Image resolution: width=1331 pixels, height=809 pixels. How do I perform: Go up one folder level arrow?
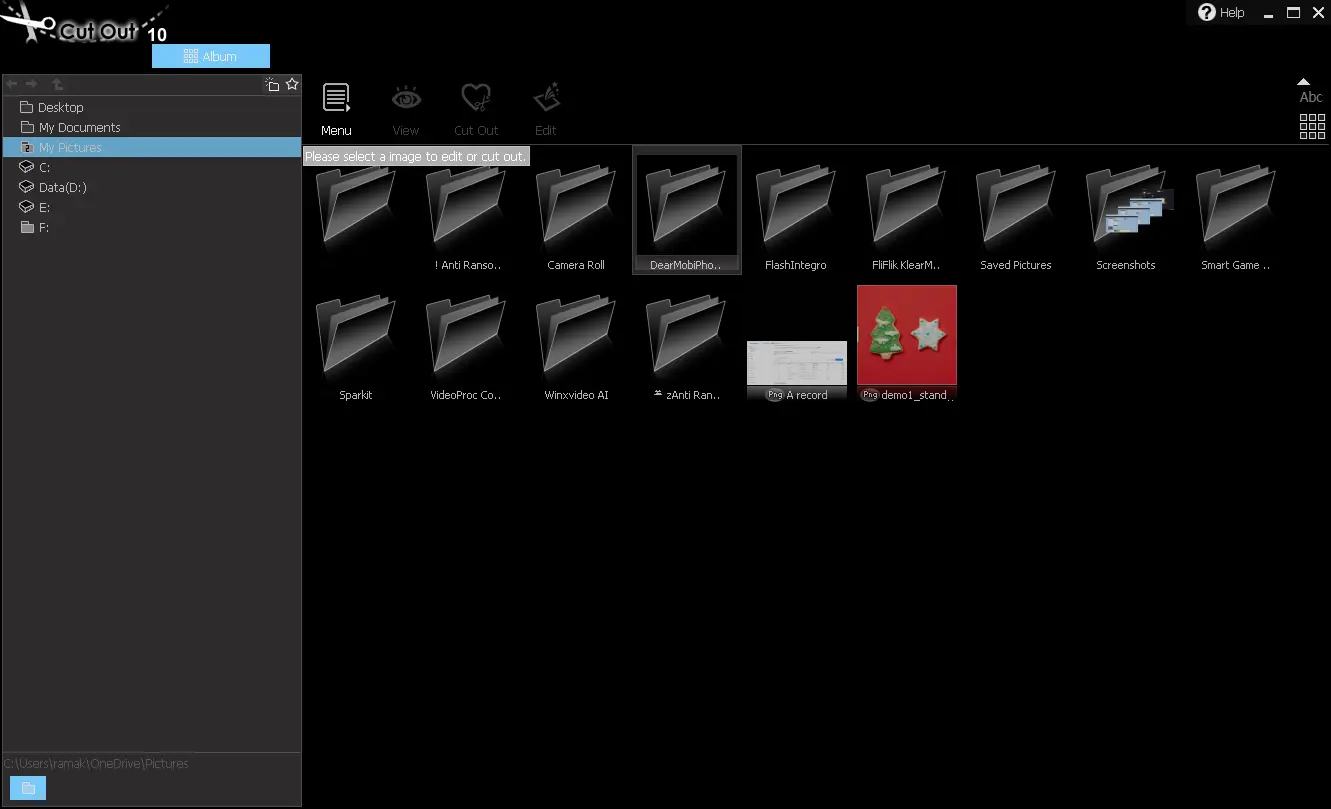click(x=57, y=85)
